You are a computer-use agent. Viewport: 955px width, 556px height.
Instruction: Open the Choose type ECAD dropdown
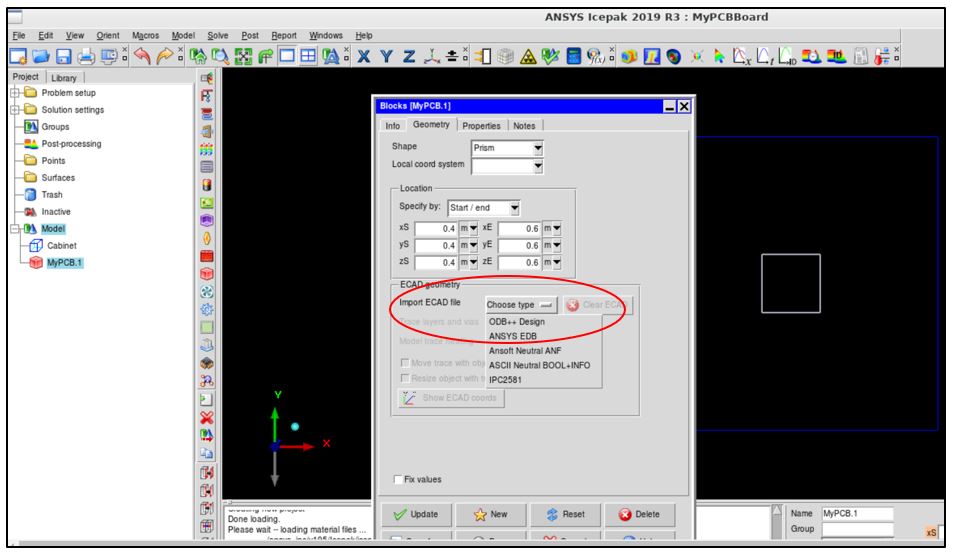coord(521,304)
